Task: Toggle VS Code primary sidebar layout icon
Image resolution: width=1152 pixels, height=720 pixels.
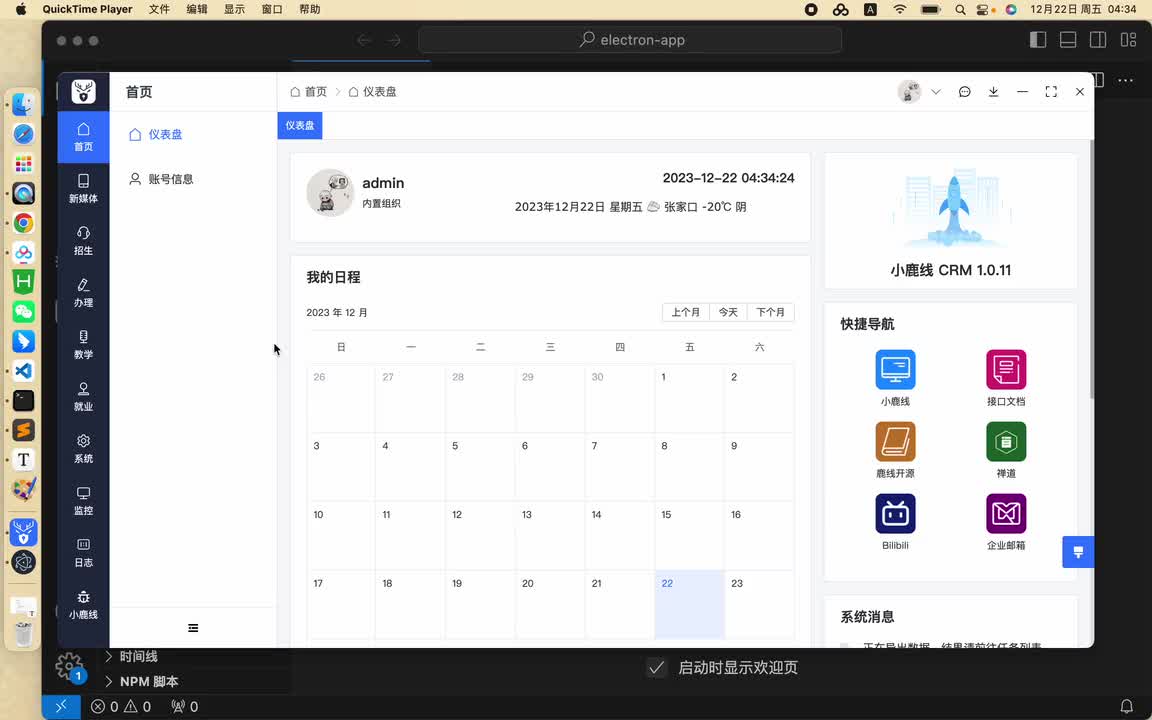Action: point(1038,40)
